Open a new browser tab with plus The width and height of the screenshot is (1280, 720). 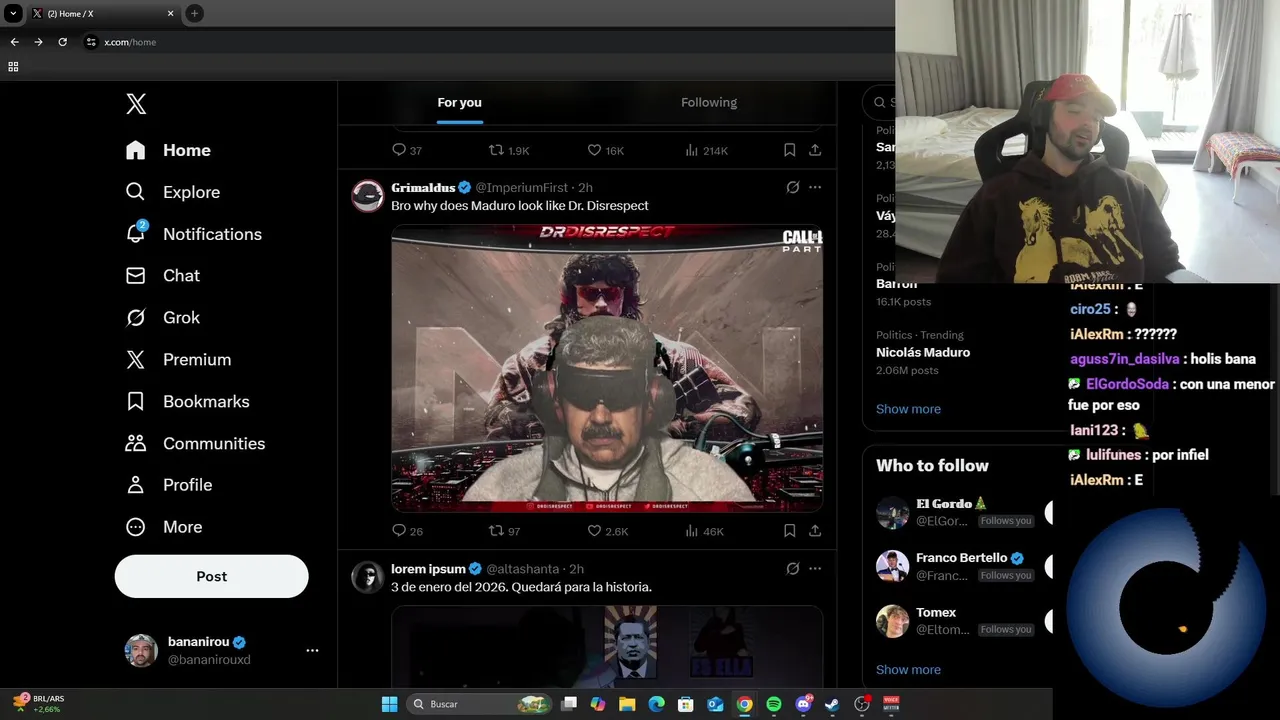click(x=194, y=13)
